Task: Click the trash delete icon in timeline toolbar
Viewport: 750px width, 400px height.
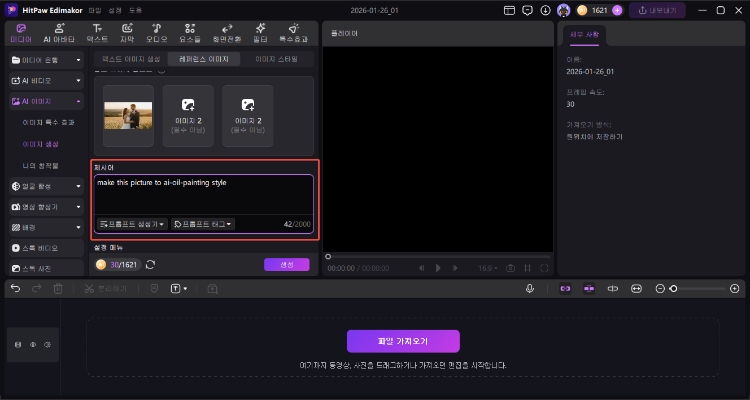Action: tap(58, 289)
